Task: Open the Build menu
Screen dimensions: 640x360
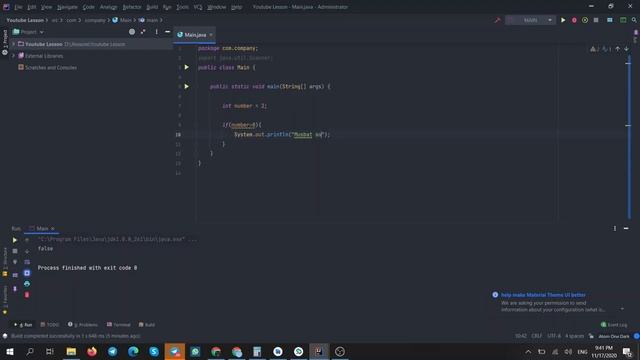Action: tap(152, 7)
